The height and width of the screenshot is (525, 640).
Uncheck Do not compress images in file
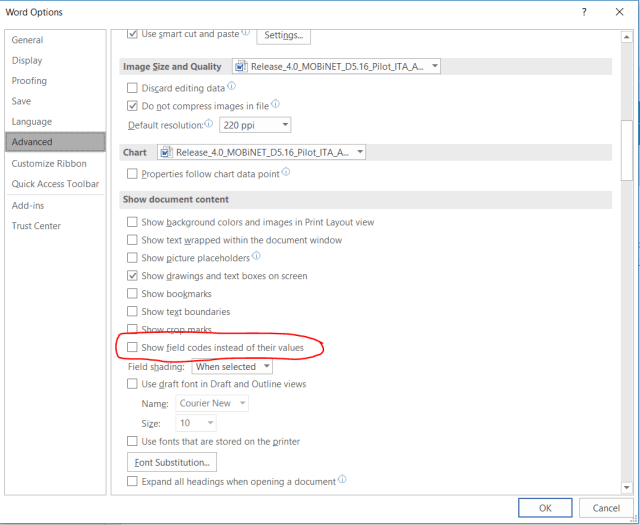(132, 106)
